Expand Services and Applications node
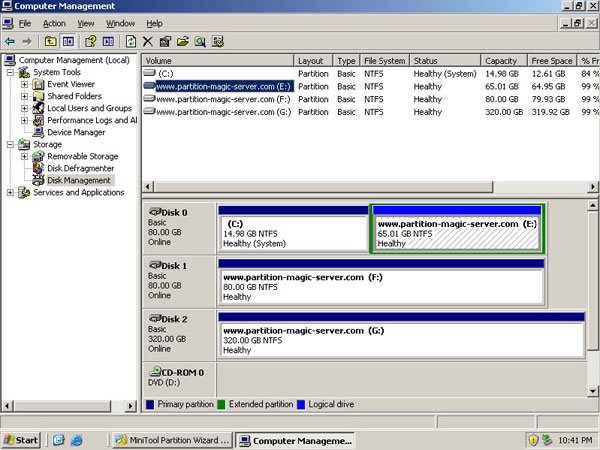Image resolution: width=600 pixels, height=450 pixels. (11, 192)
